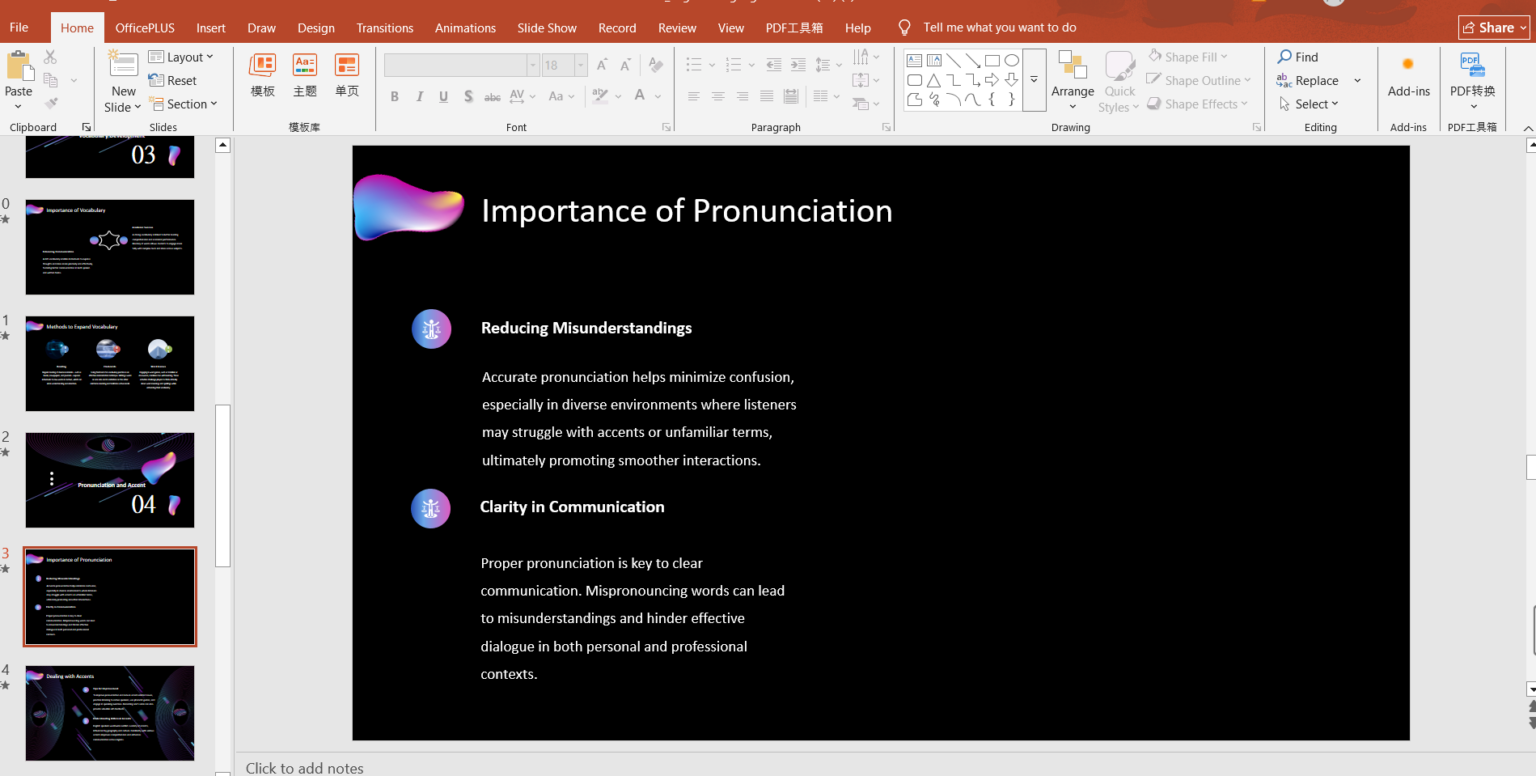Add a New Slide
This screenshot has height=776, width=1536.
[x=123, y=82]
